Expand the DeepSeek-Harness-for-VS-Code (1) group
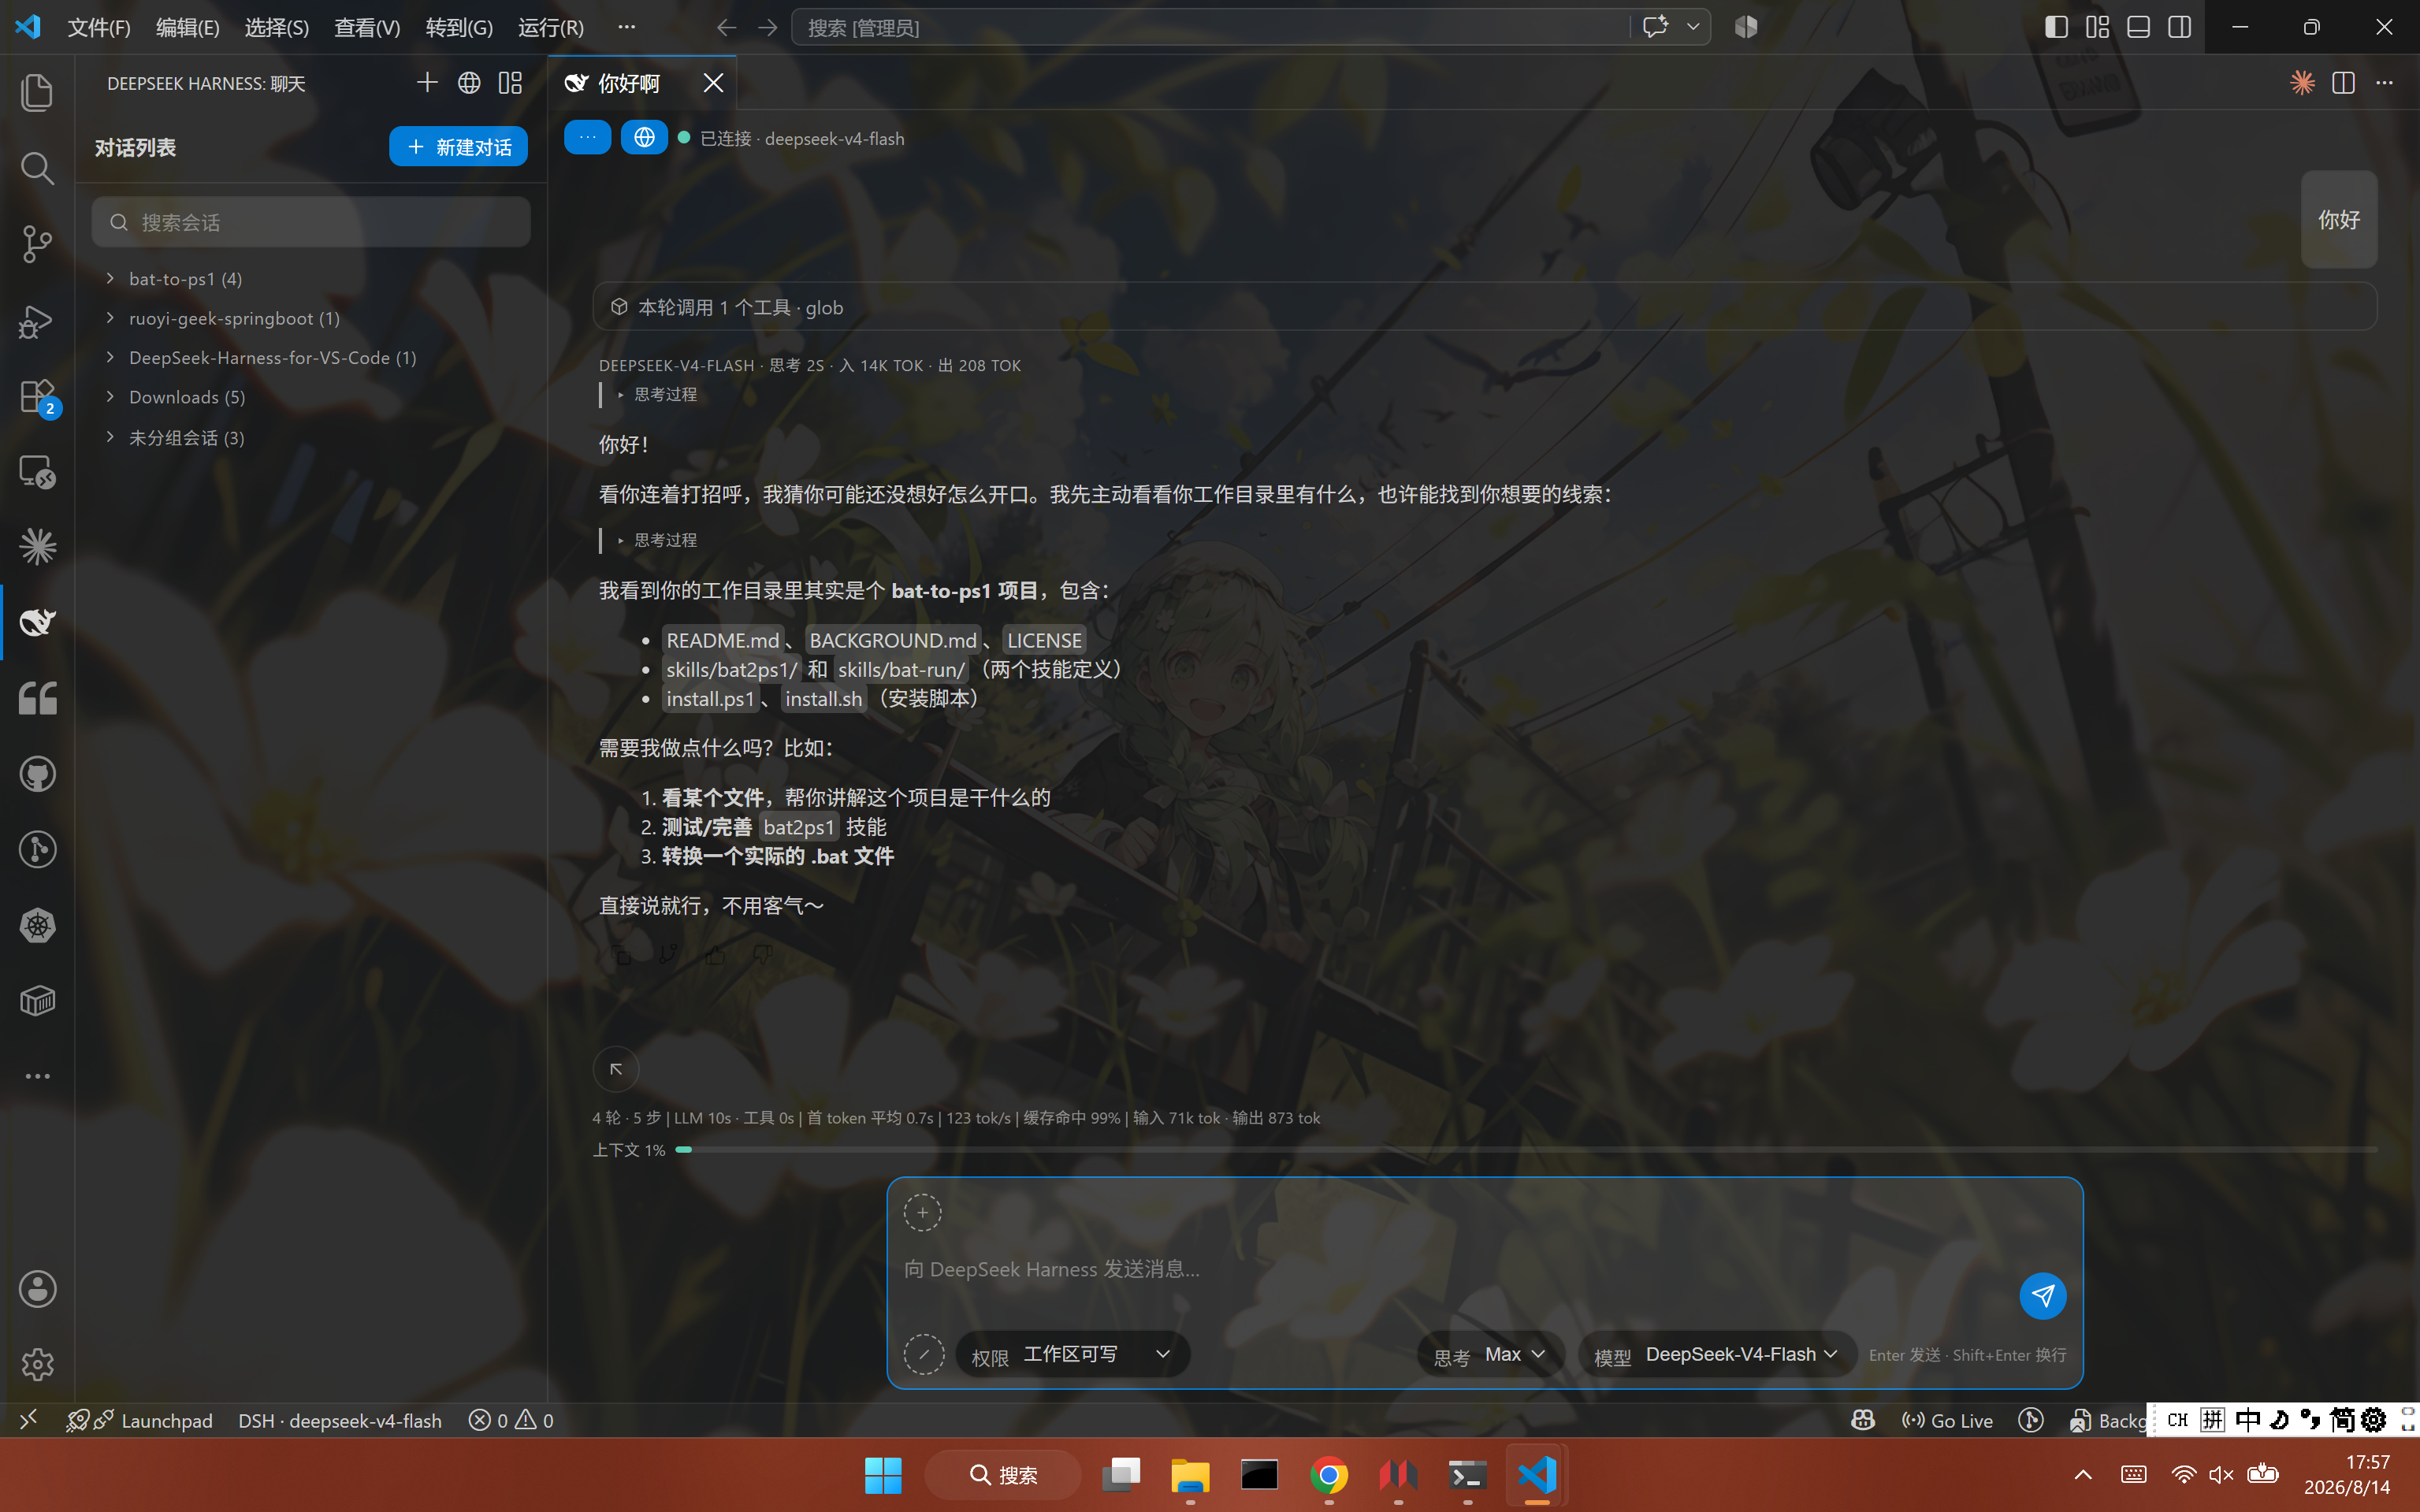The image size is (2420, 1512). [310, 358]
